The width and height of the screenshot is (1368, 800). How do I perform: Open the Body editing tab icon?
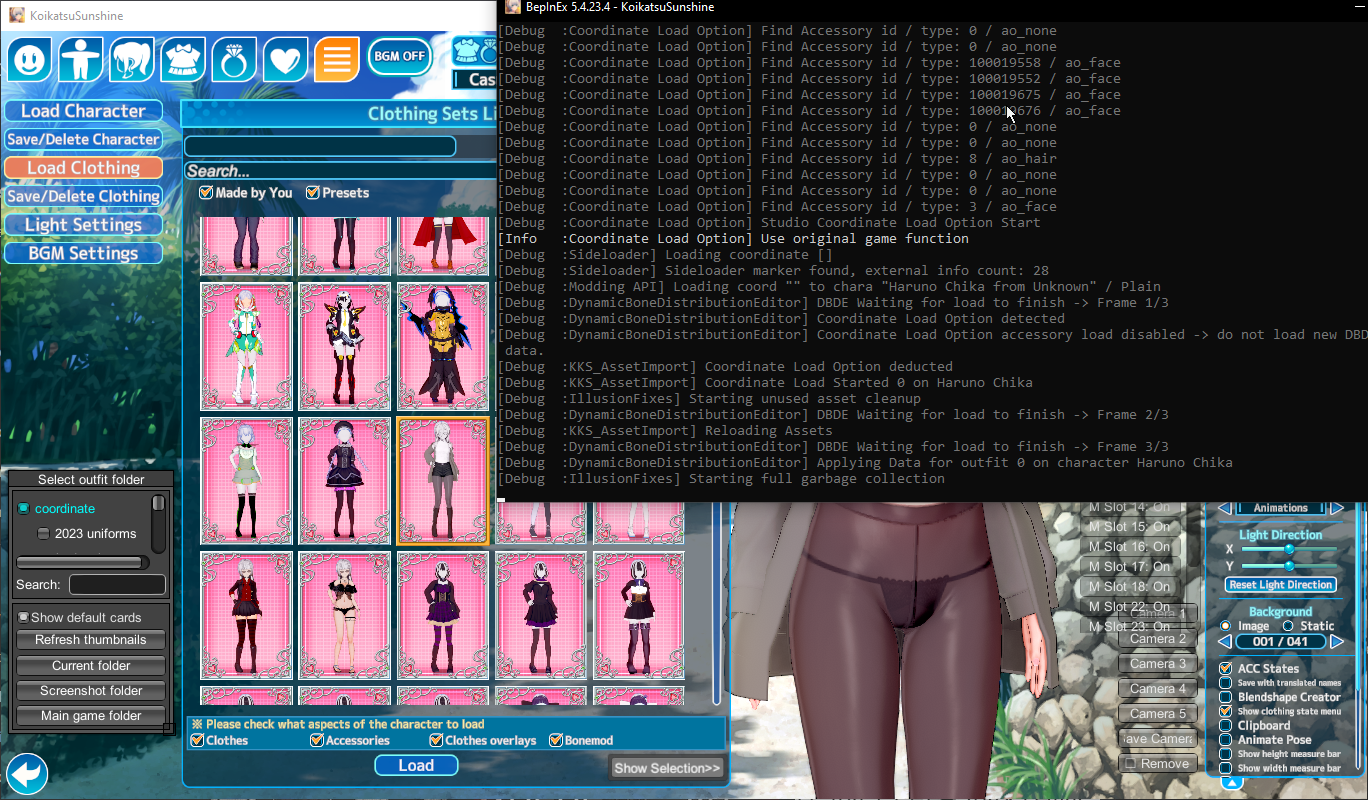click(81, 60)
